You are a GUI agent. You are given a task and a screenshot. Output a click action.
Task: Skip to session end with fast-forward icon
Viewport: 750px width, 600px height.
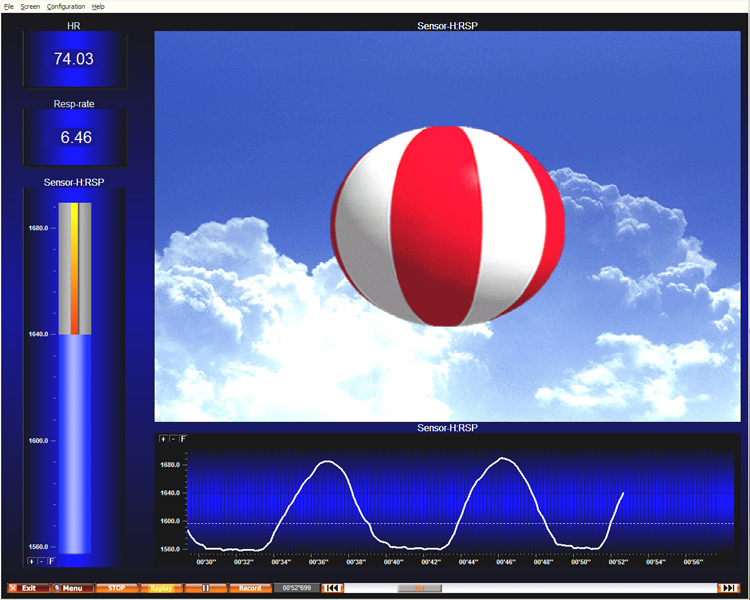729,588
